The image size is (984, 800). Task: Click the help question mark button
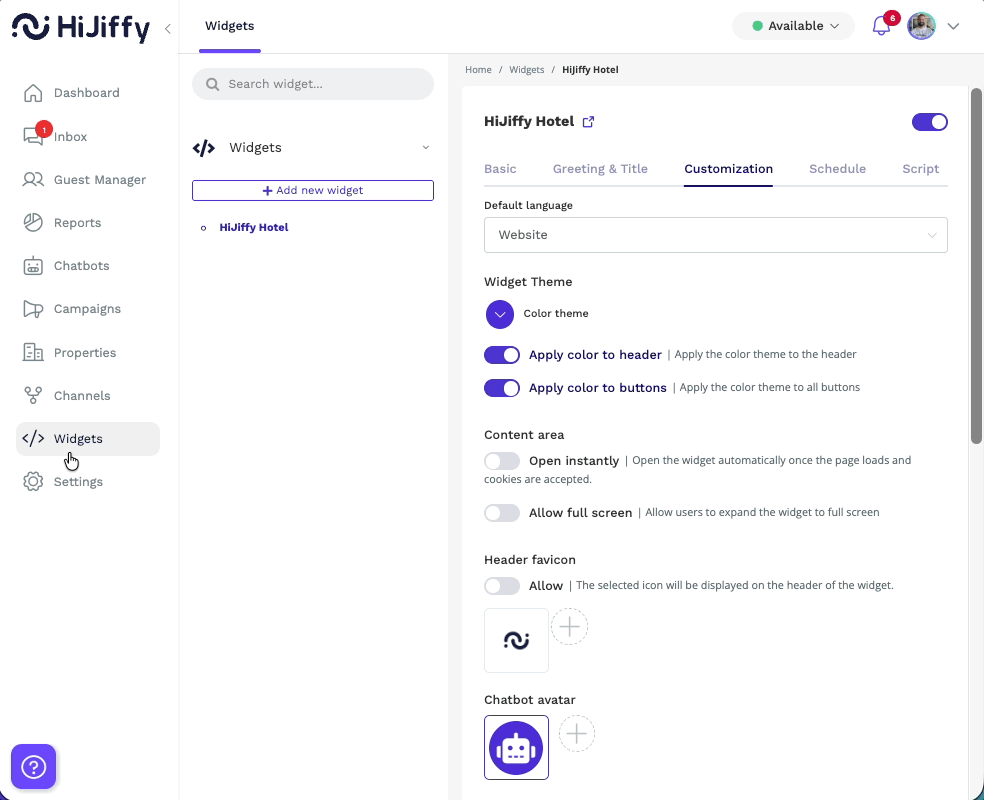click(x=34, y=767)
